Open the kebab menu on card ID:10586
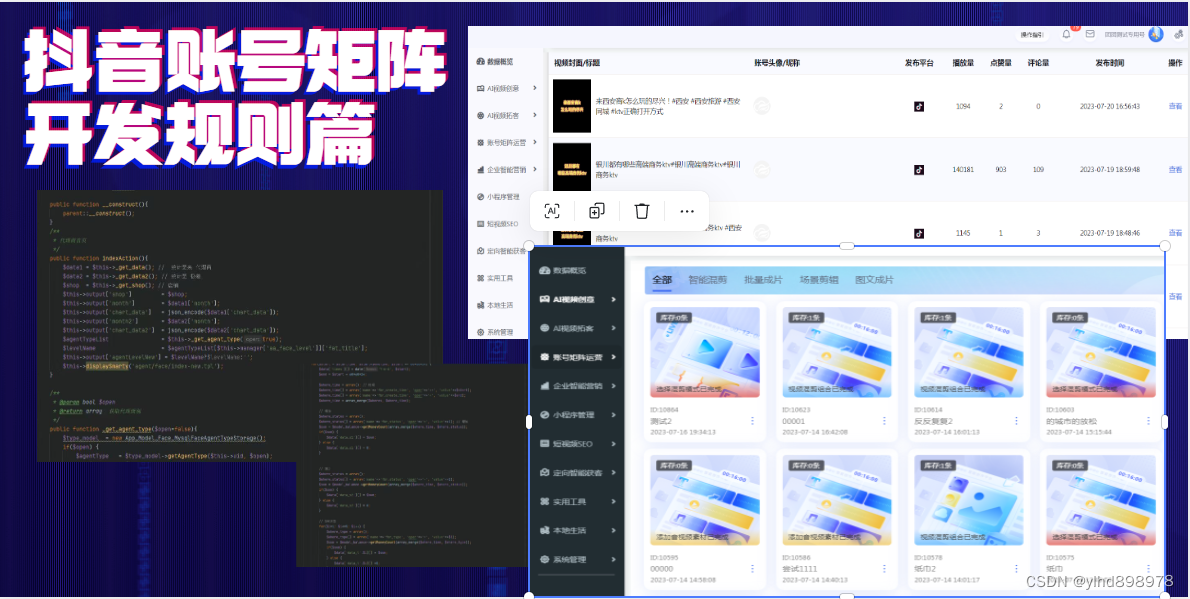 pyautogui.click(x=884, y=569)
